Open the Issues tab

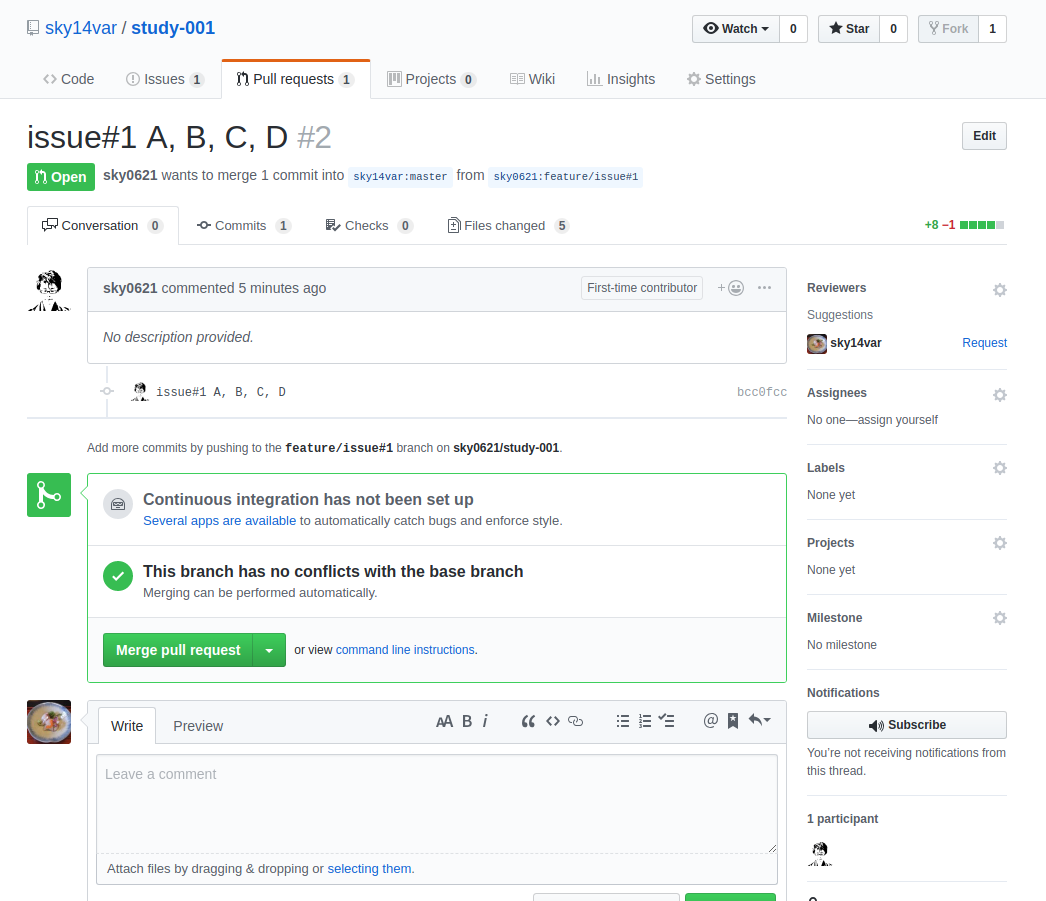click(164, 79)
